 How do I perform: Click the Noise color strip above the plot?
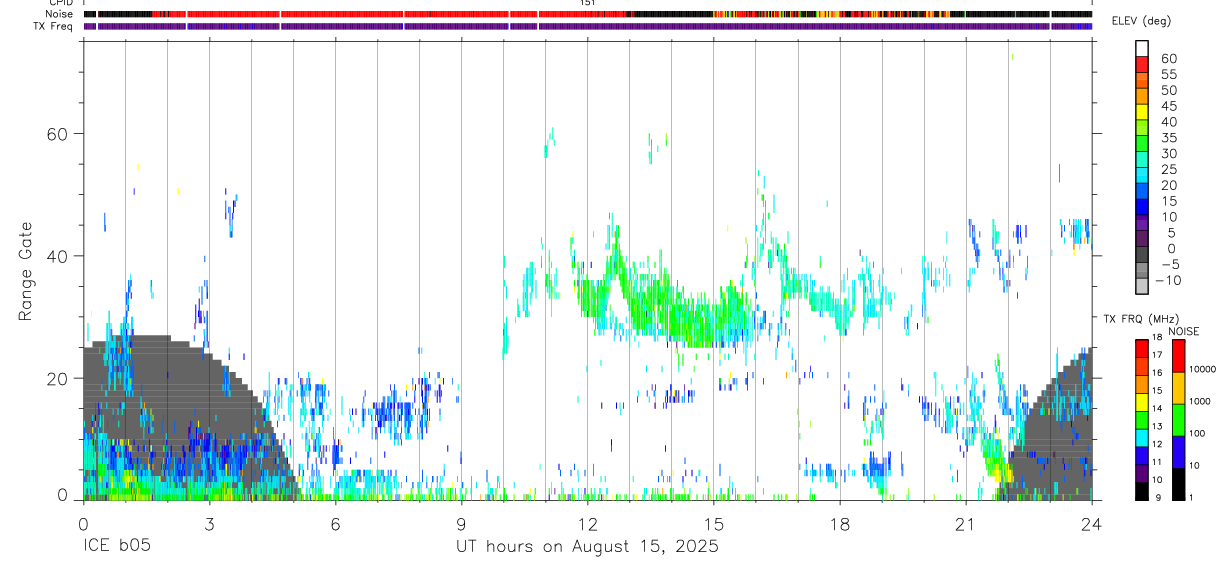point(587,14)
